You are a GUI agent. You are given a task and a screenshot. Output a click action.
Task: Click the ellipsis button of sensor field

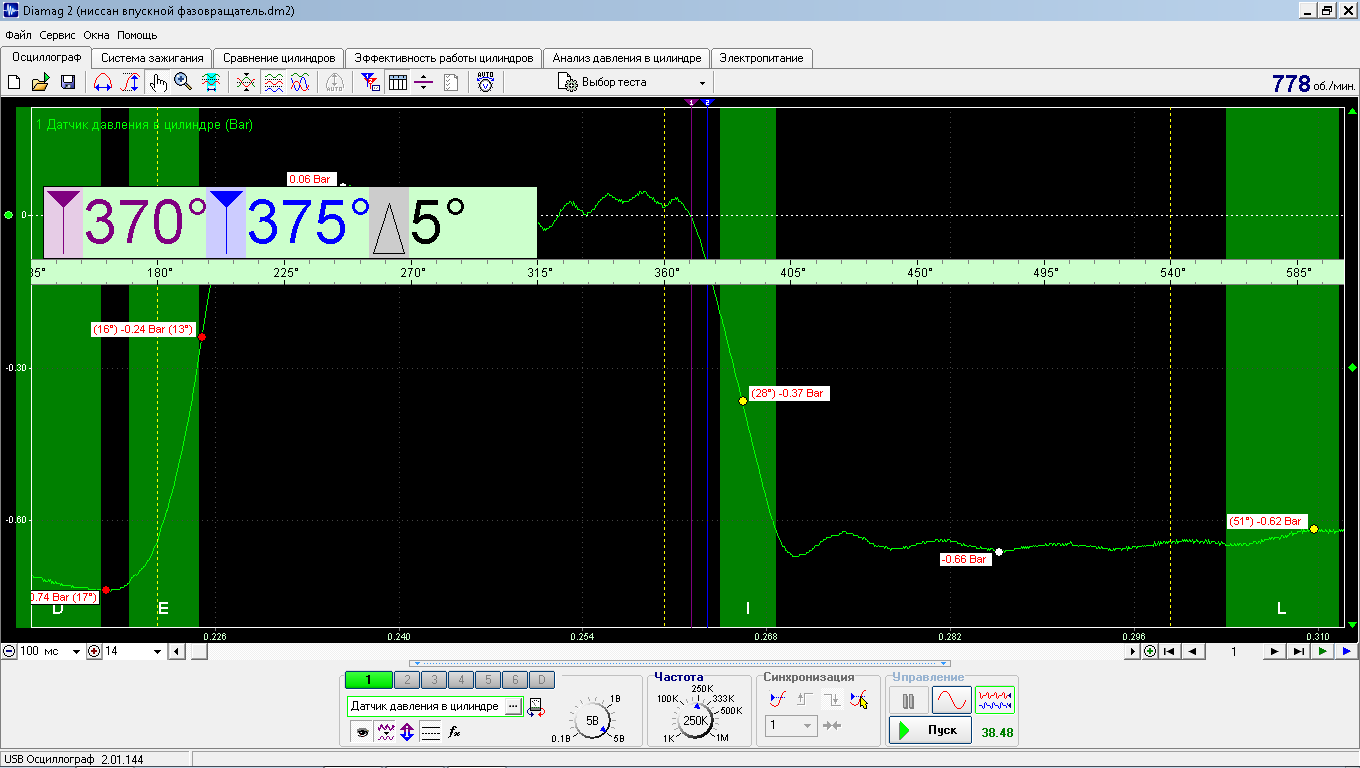coord(514,707)
